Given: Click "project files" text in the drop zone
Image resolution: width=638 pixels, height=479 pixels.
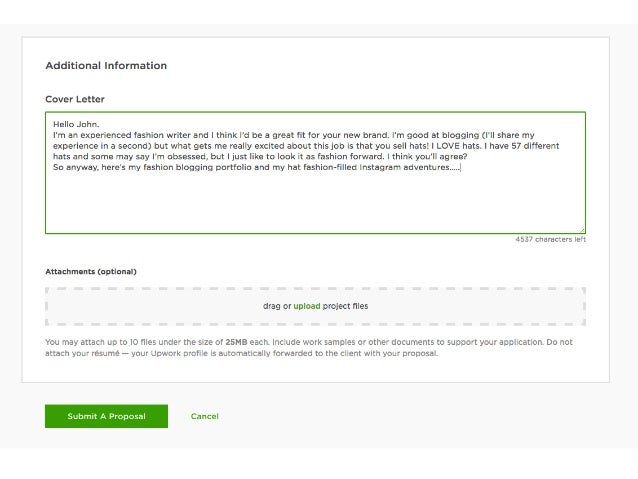Looking at the screenshot, I should pyautogui.click(x=345, y=306).
